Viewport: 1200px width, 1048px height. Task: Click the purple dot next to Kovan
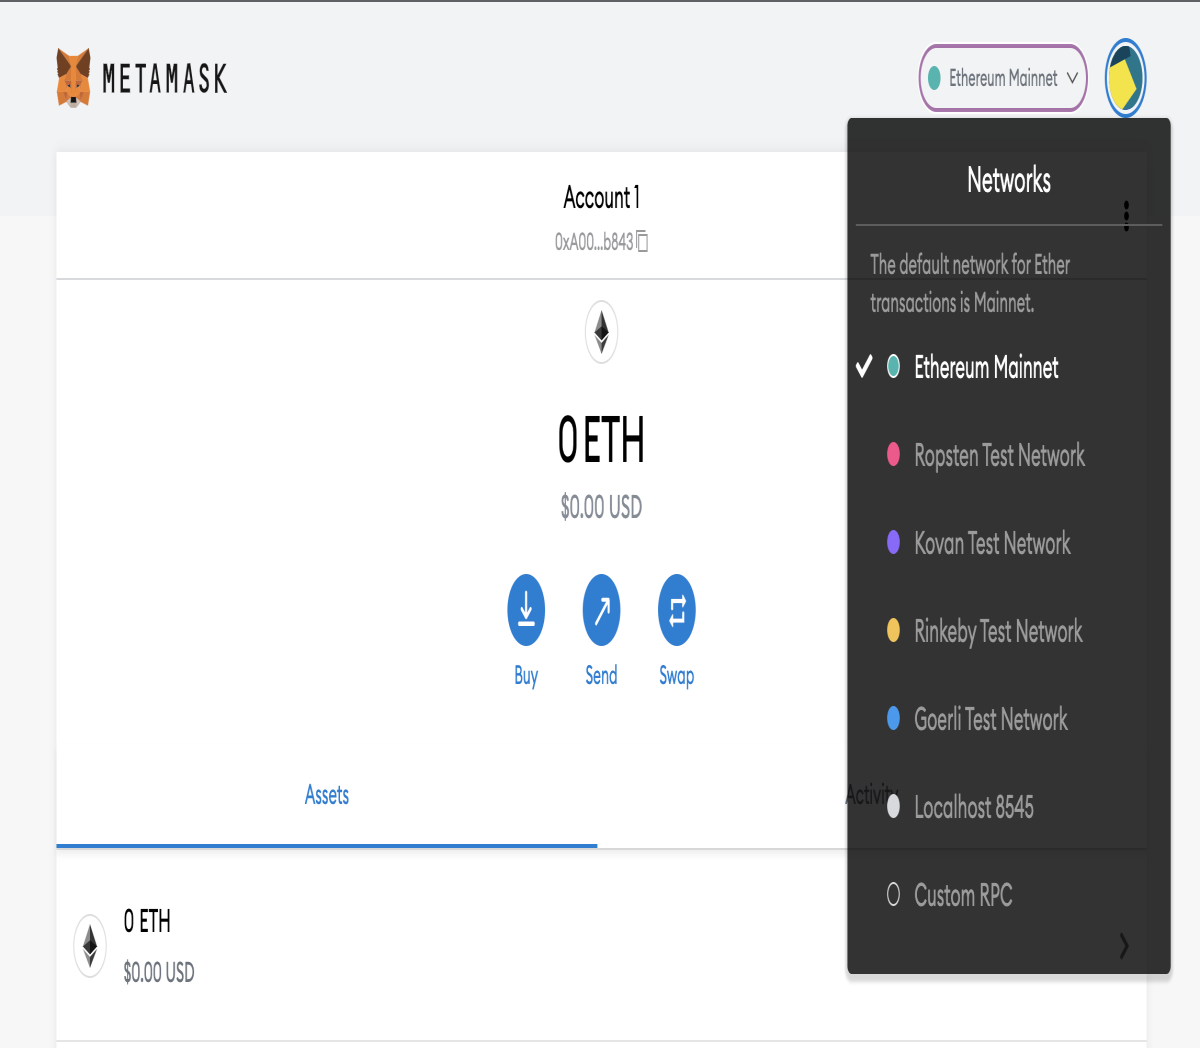[893, 543]
